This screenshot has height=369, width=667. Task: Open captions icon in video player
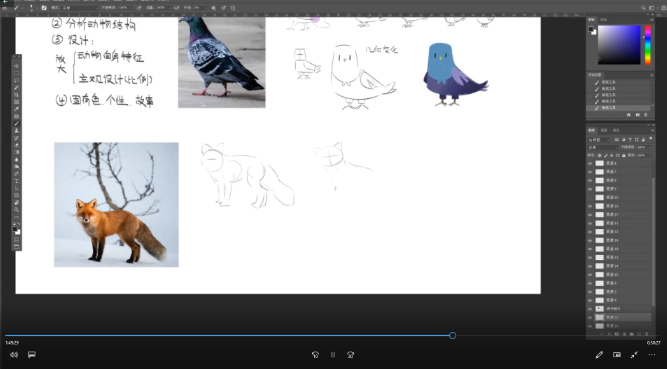(x=31, y=355)
